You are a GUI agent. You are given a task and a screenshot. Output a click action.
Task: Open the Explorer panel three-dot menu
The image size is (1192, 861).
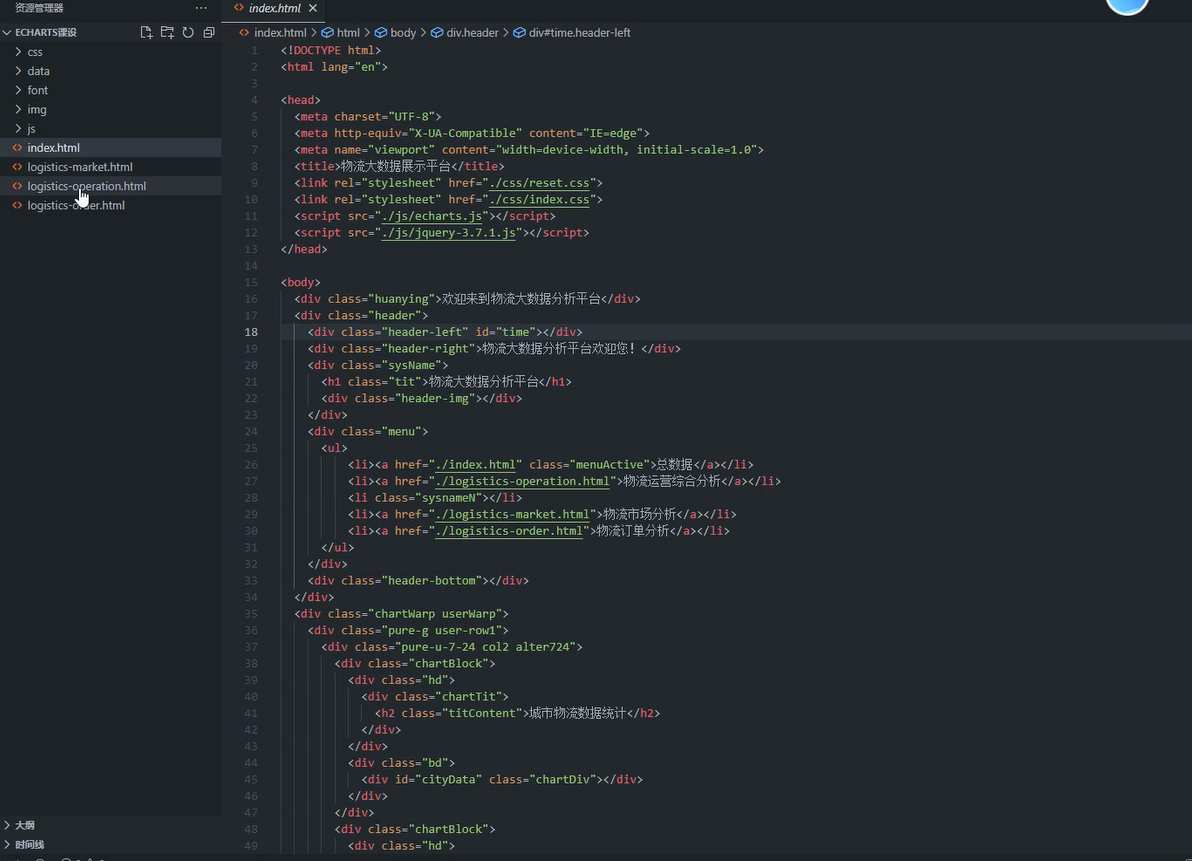coord(201,8)
